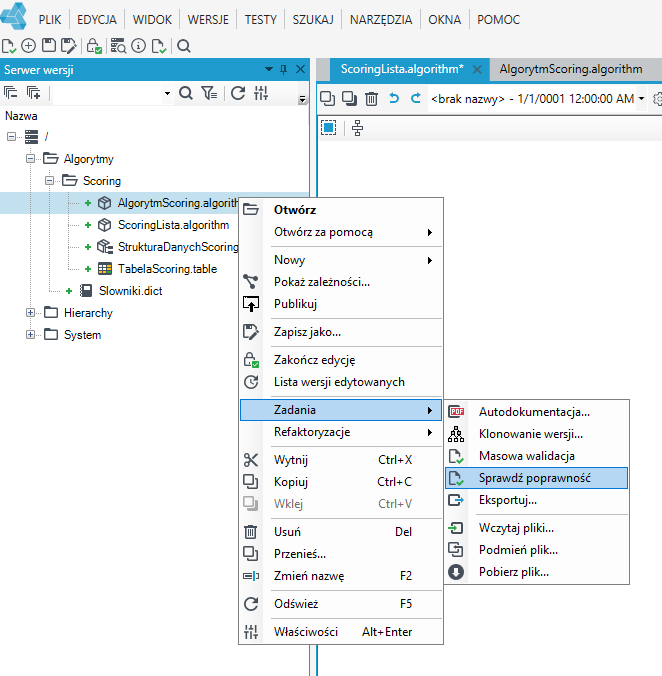Choose Otwórz in context menu
The height and width of the screenshot is (676, 662).
340,210
